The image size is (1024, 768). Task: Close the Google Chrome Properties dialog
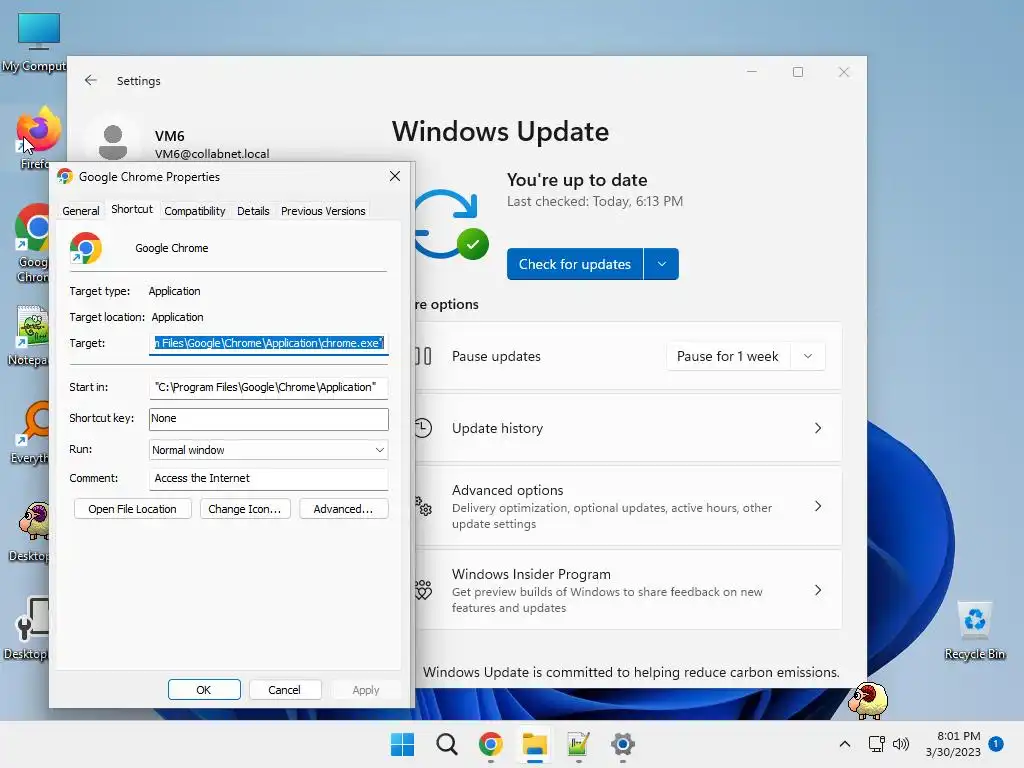point(394,176)
